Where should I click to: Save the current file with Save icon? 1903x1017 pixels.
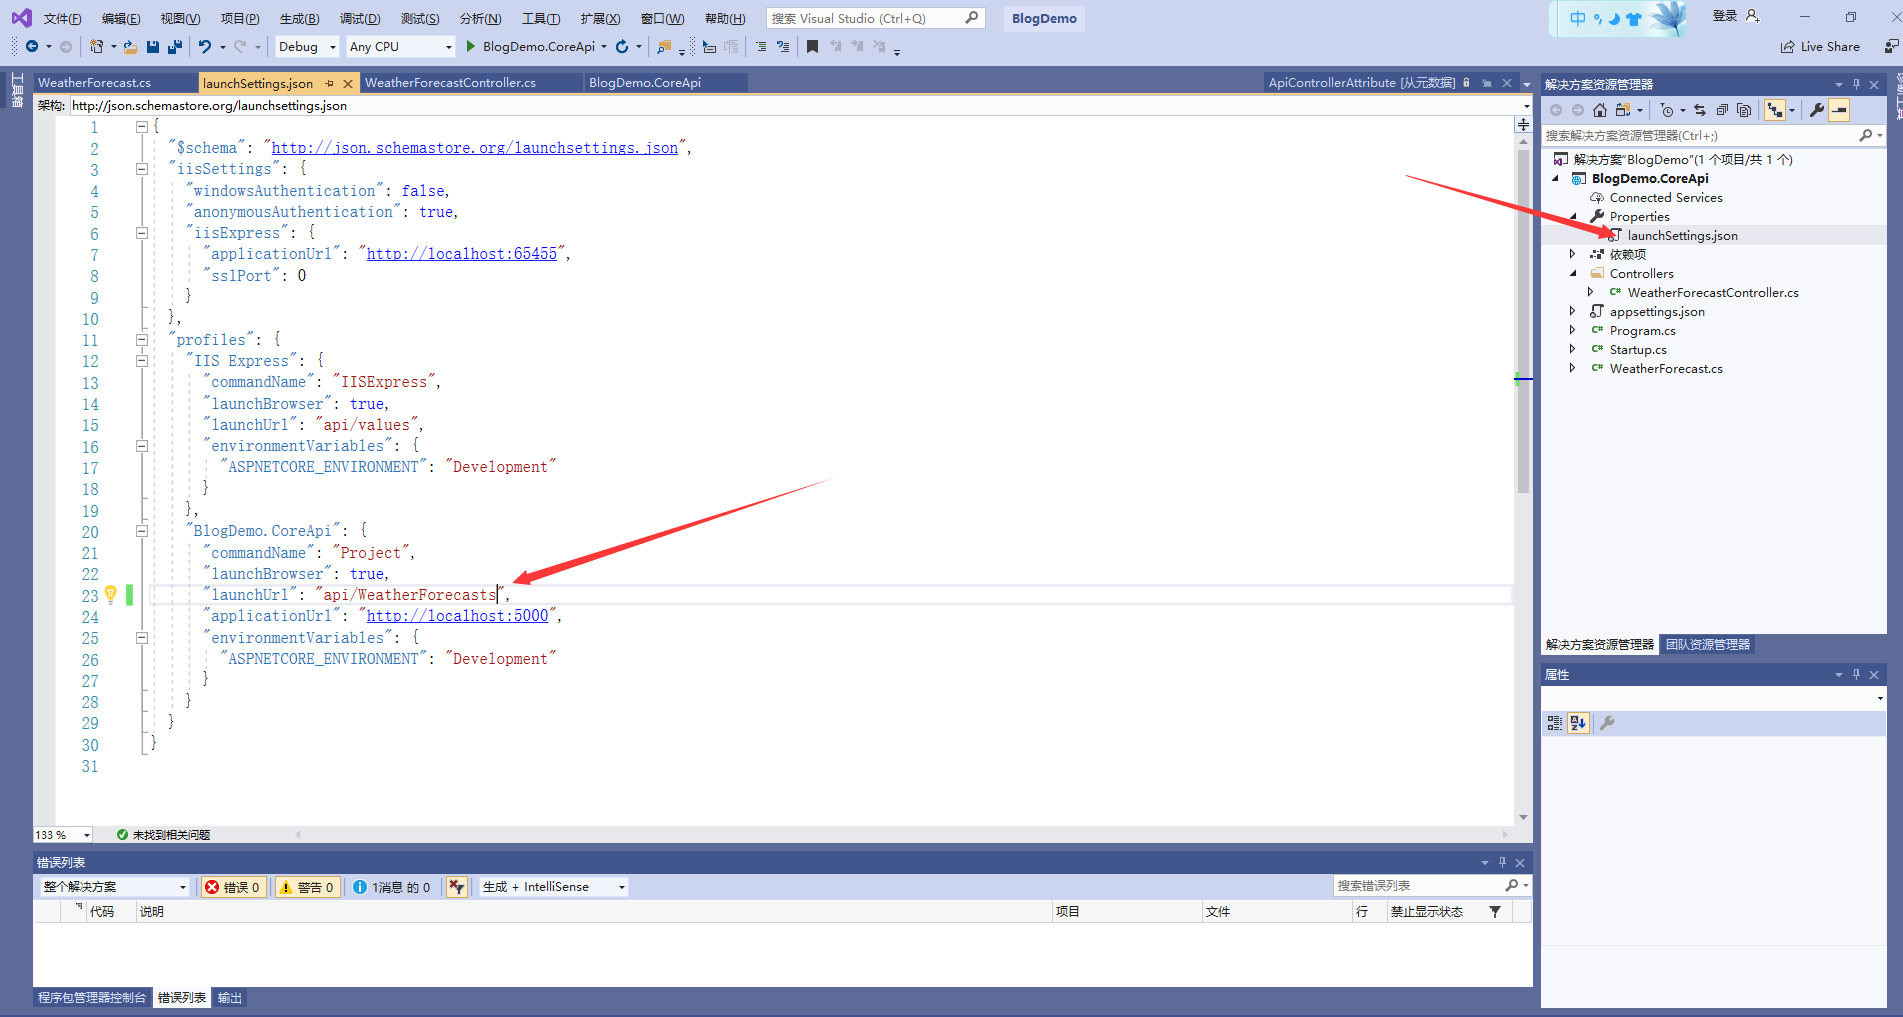point(153,47)
